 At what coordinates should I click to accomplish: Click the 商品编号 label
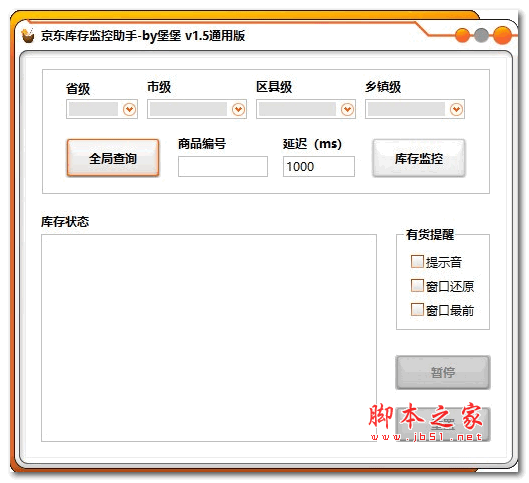click(x=202, y=144)
